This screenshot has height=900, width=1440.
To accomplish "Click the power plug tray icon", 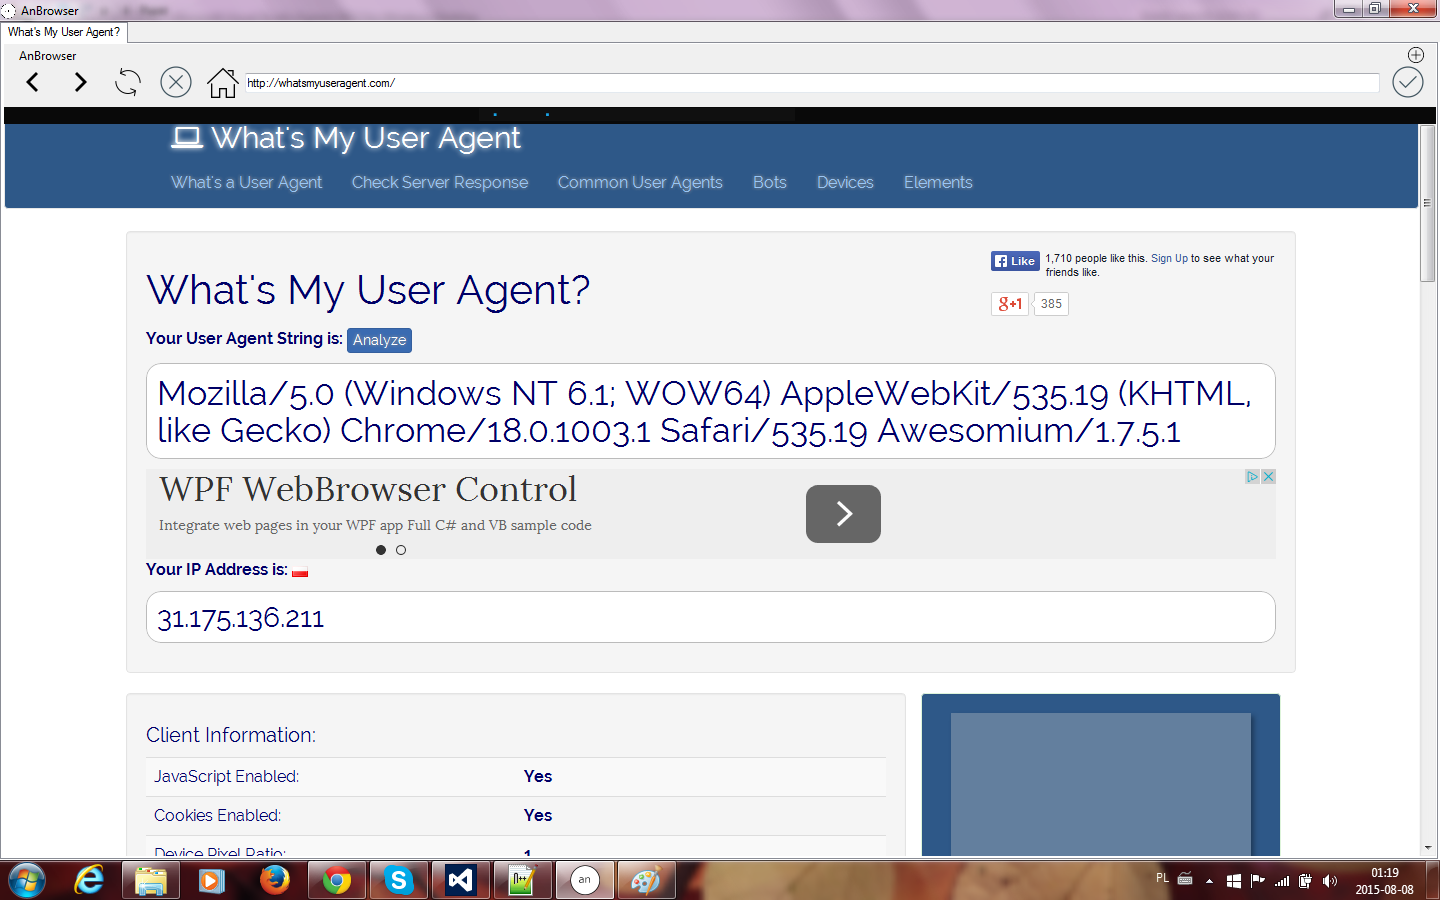I will [1305, 881].
